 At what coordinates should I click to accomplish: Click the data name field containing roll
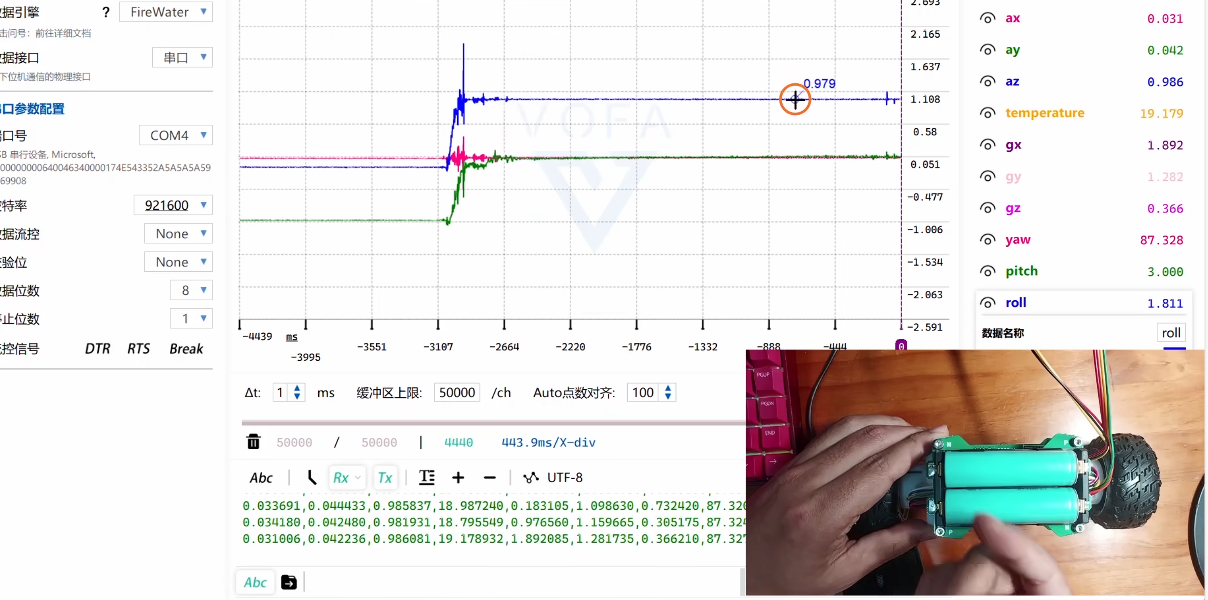tap(1171, 333)
